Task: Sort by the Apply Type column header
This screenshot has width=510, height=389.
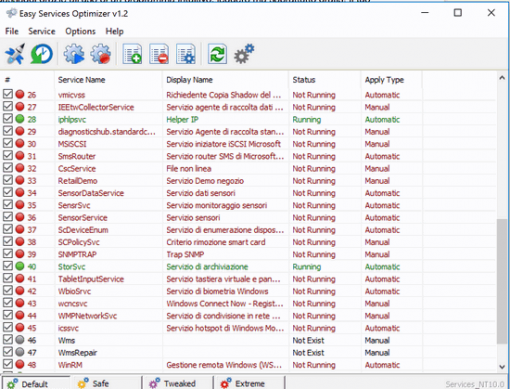Action: click(x=391, y=80)
